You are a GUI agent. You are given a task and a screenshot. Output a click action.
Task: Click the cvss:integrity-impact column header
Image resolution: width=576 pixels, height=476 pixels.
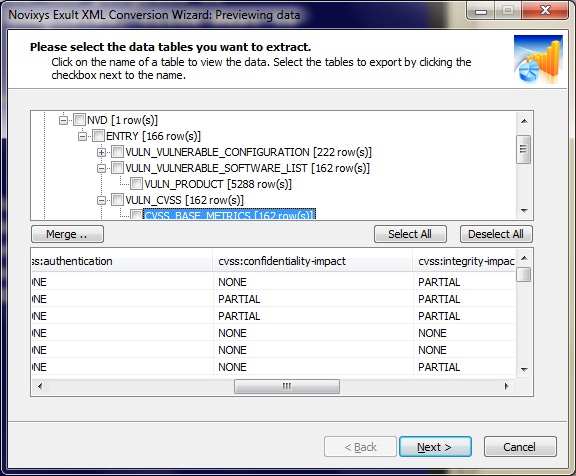click(x=465, y=261)
